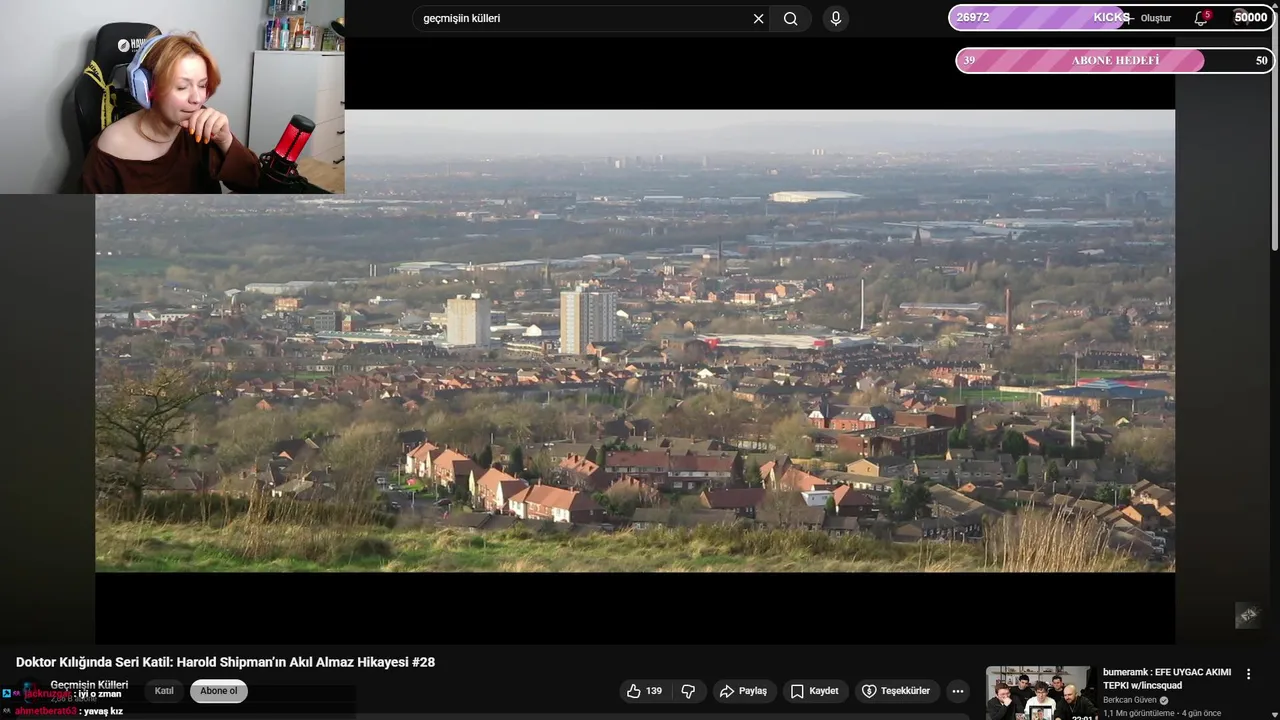This screenshot has height=720, width=1280.
Task: Click the video title 'Doktor Kılığında Seri Katil'
Action: [225, 662]
